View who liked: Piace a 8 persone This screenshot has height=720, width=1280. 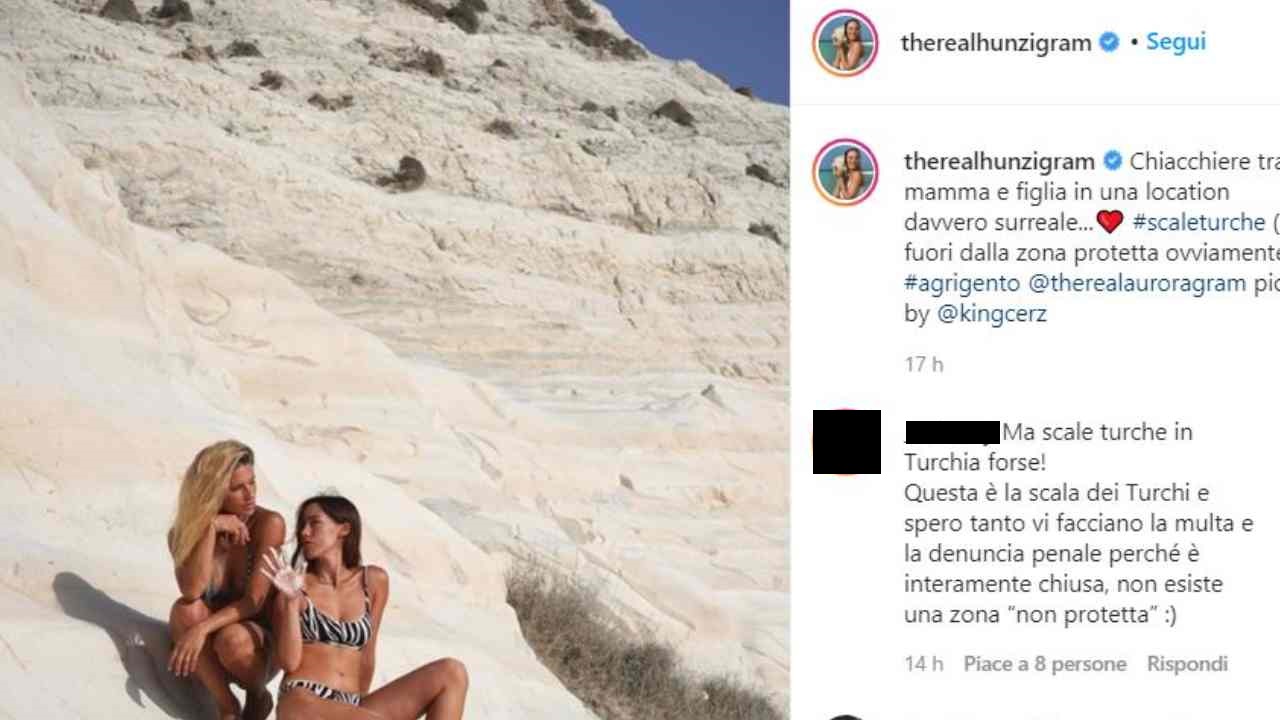(1045, 664)
